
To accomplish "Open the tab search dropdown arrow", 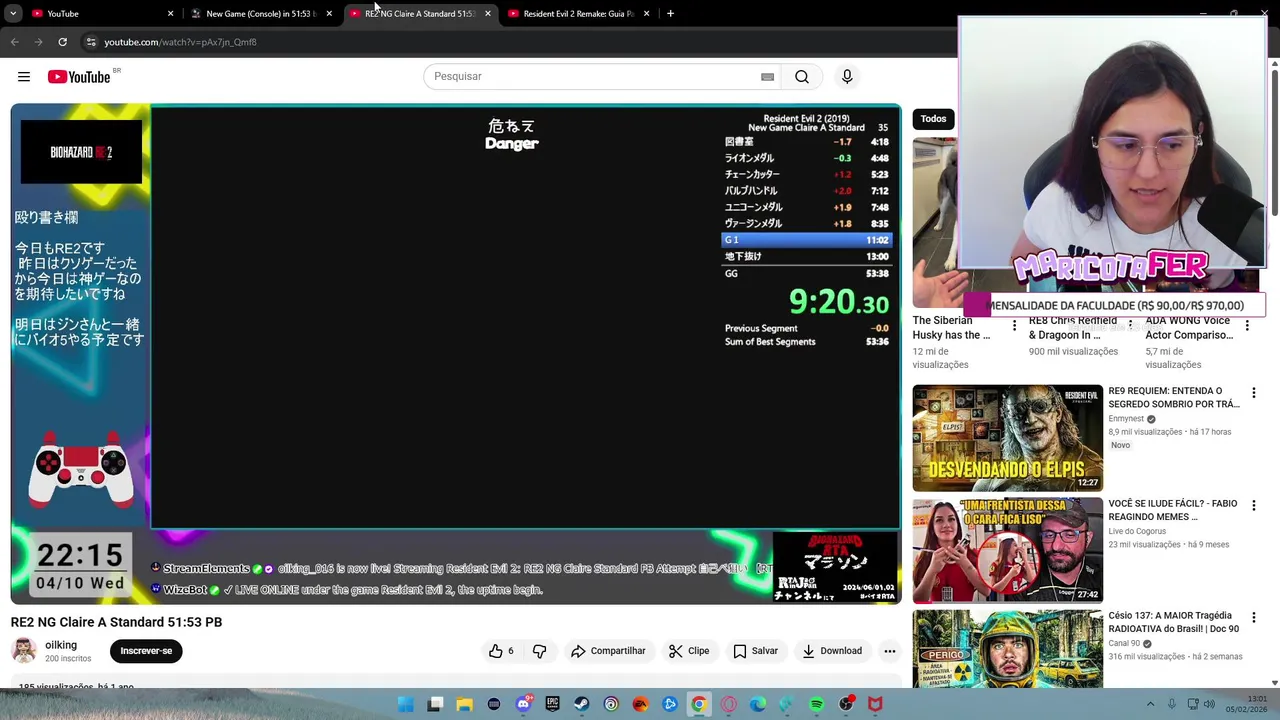I will tap(13, 14).
